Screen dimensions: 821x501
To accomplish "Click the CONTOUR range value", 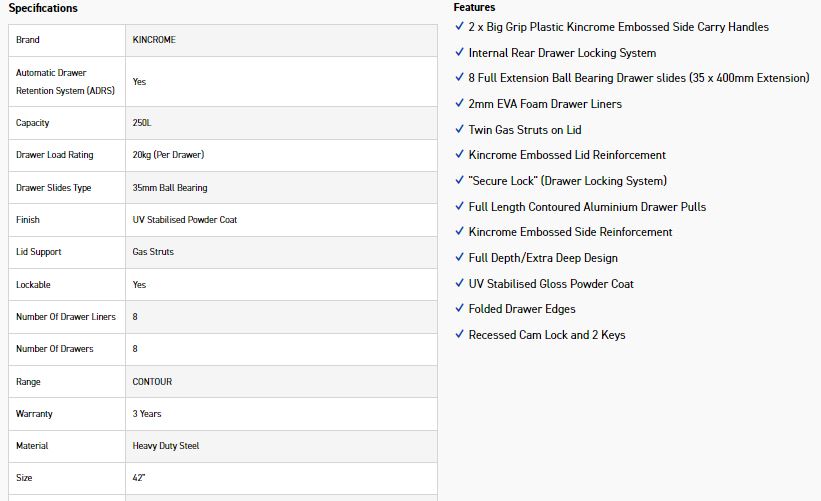I will 152,382.
